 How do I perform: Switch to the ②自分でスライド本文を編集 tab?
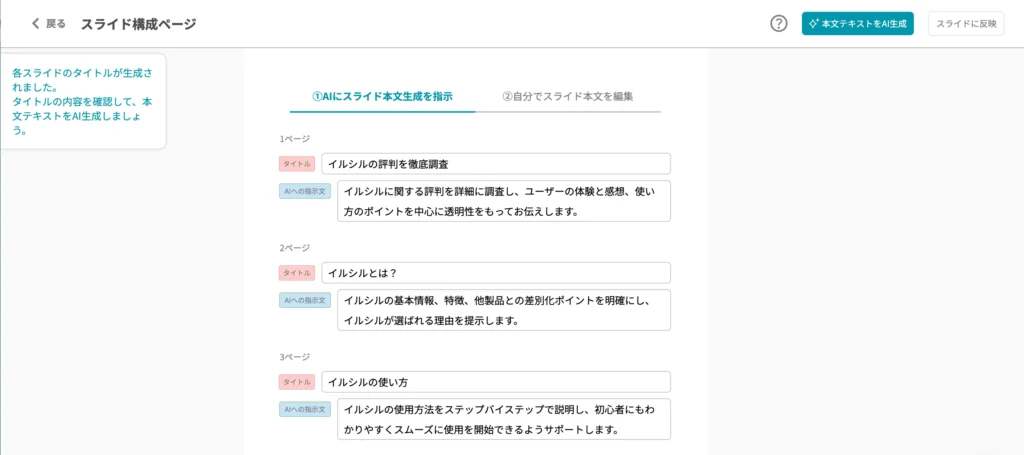pos(567,96)
